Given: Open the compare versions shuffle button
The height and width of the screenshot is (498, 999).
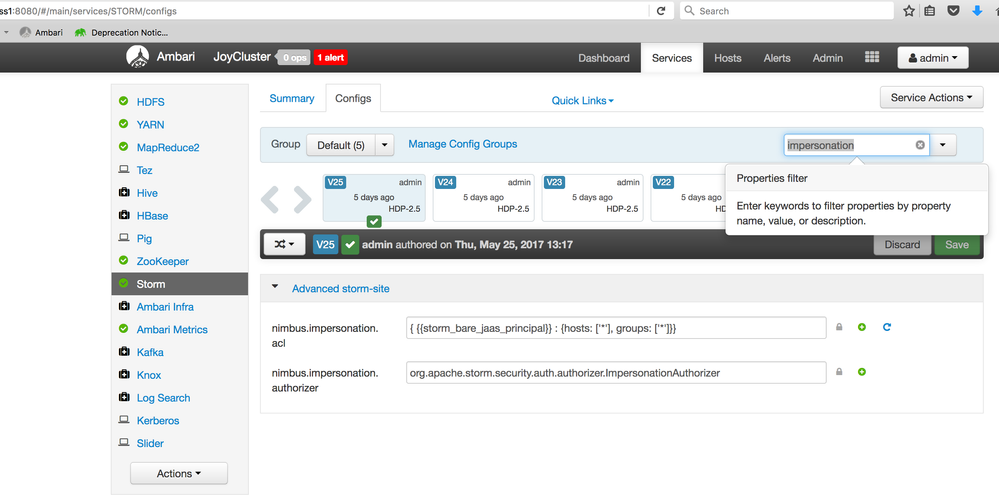Looking at the screenshot, I should (x=284, y=245).
